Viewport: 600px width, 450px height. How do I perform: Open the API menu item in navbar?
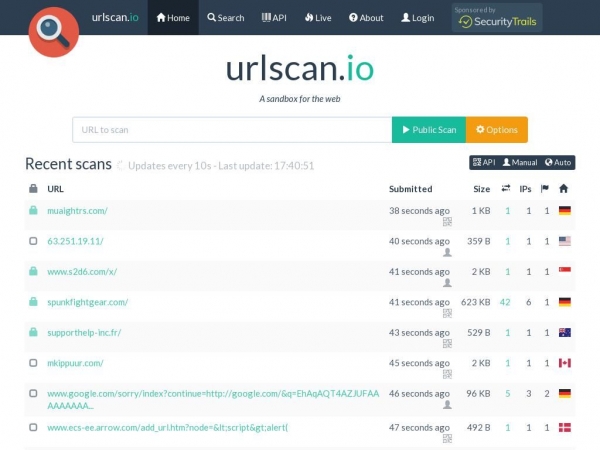274,18
